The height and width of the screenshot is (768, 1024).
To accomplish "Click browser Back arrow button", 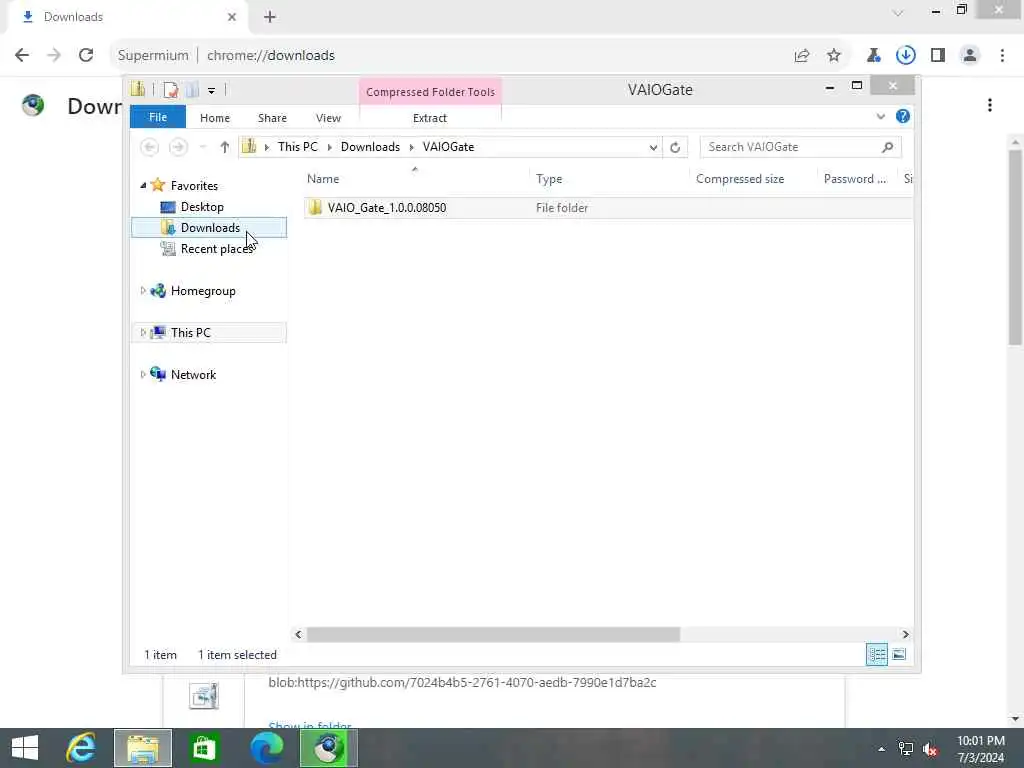I will click(22, 56).
